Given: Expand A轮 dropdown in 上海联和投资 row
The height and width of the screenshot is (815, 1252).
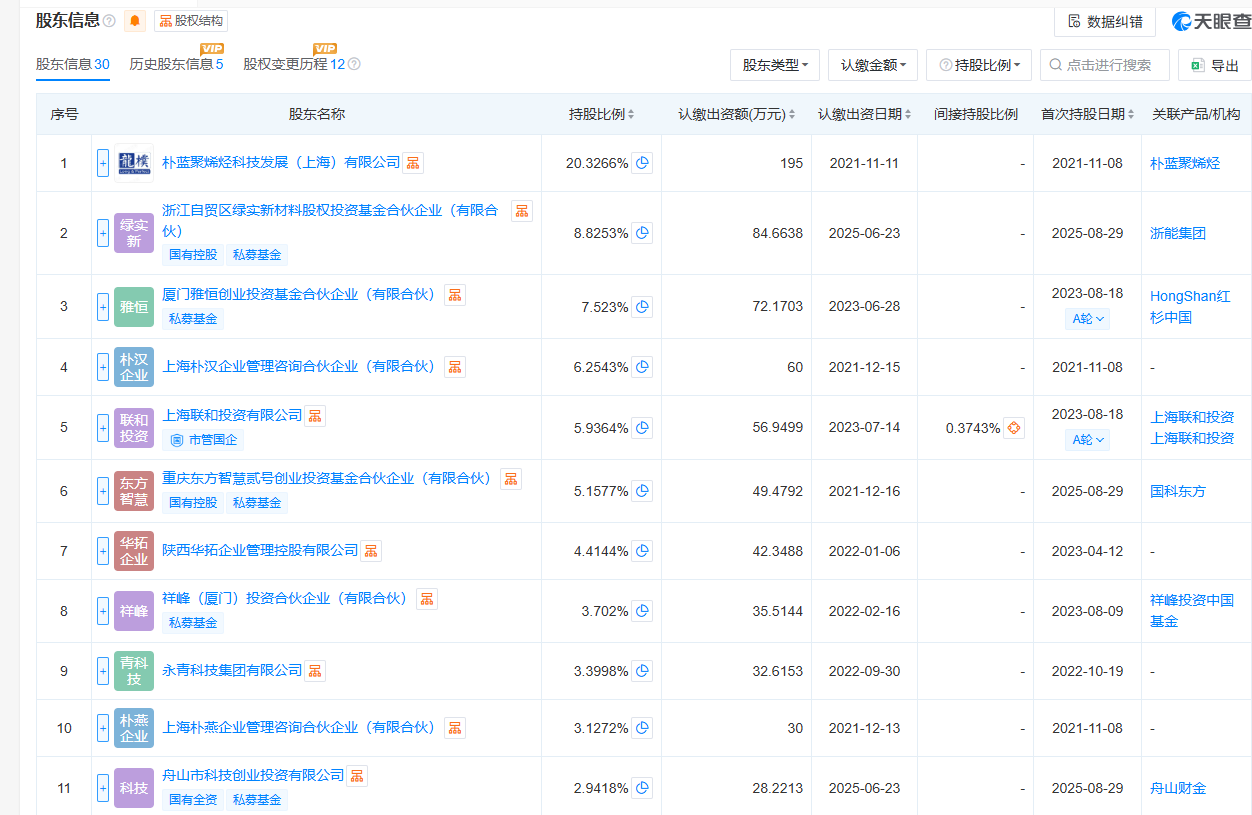Looking at the screenshot, I should [x=1088, y=439].
